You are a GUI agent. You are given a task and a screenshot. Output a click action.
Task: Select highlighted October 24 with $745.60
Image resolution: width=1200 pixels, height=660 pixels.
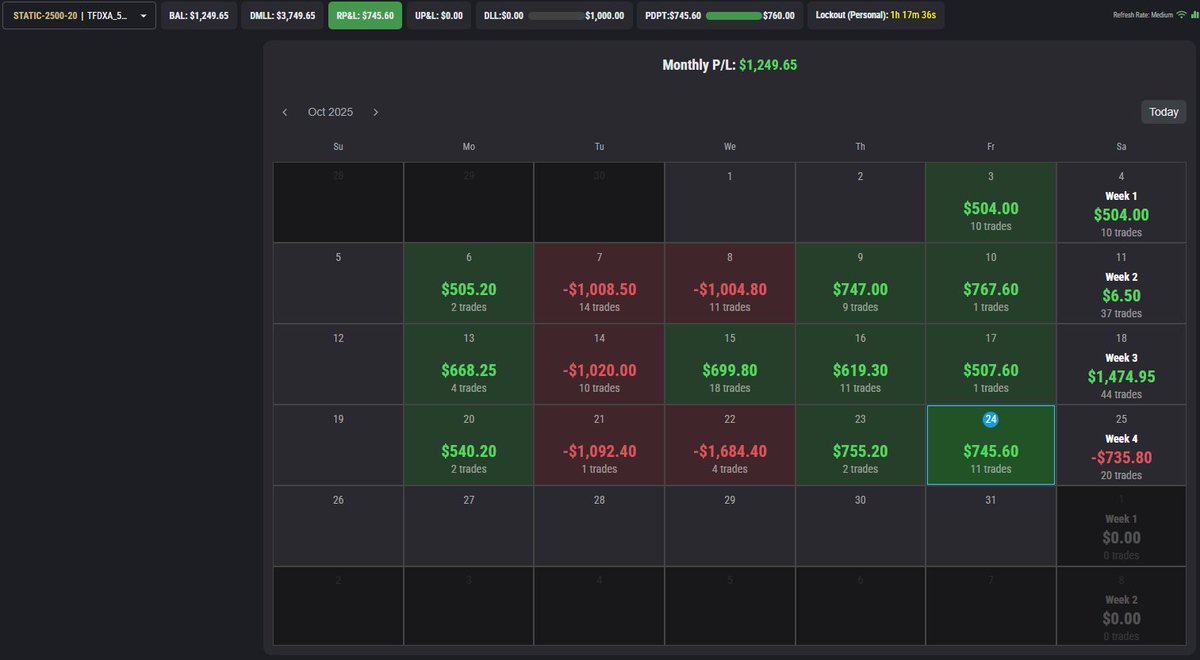pos(991,445)
